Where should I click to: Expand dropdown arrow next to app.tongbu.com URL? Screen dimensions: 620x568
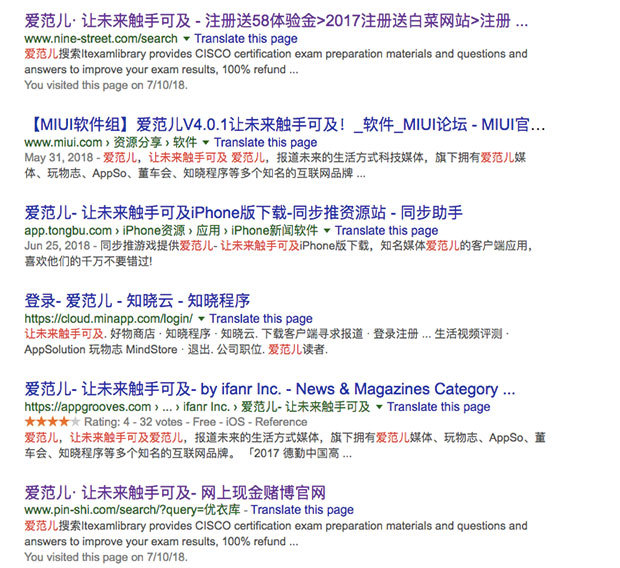(x=327, y=231)
